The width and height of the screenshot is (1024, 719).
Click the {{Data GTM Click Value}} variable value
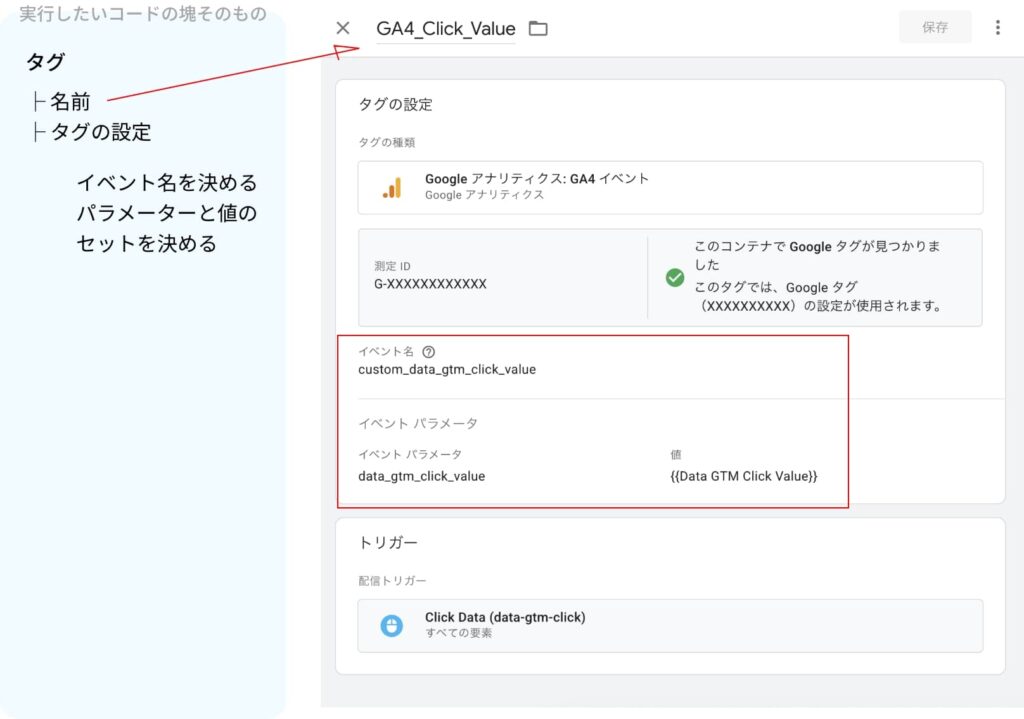point(743,476)
